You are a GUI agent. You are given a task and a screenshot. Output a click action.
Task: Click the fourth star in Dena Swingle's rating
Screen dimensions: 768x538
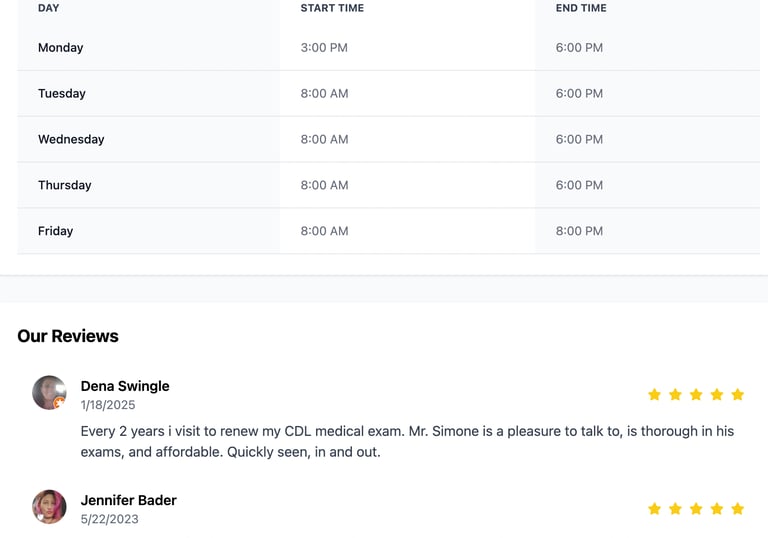(717, 395)
